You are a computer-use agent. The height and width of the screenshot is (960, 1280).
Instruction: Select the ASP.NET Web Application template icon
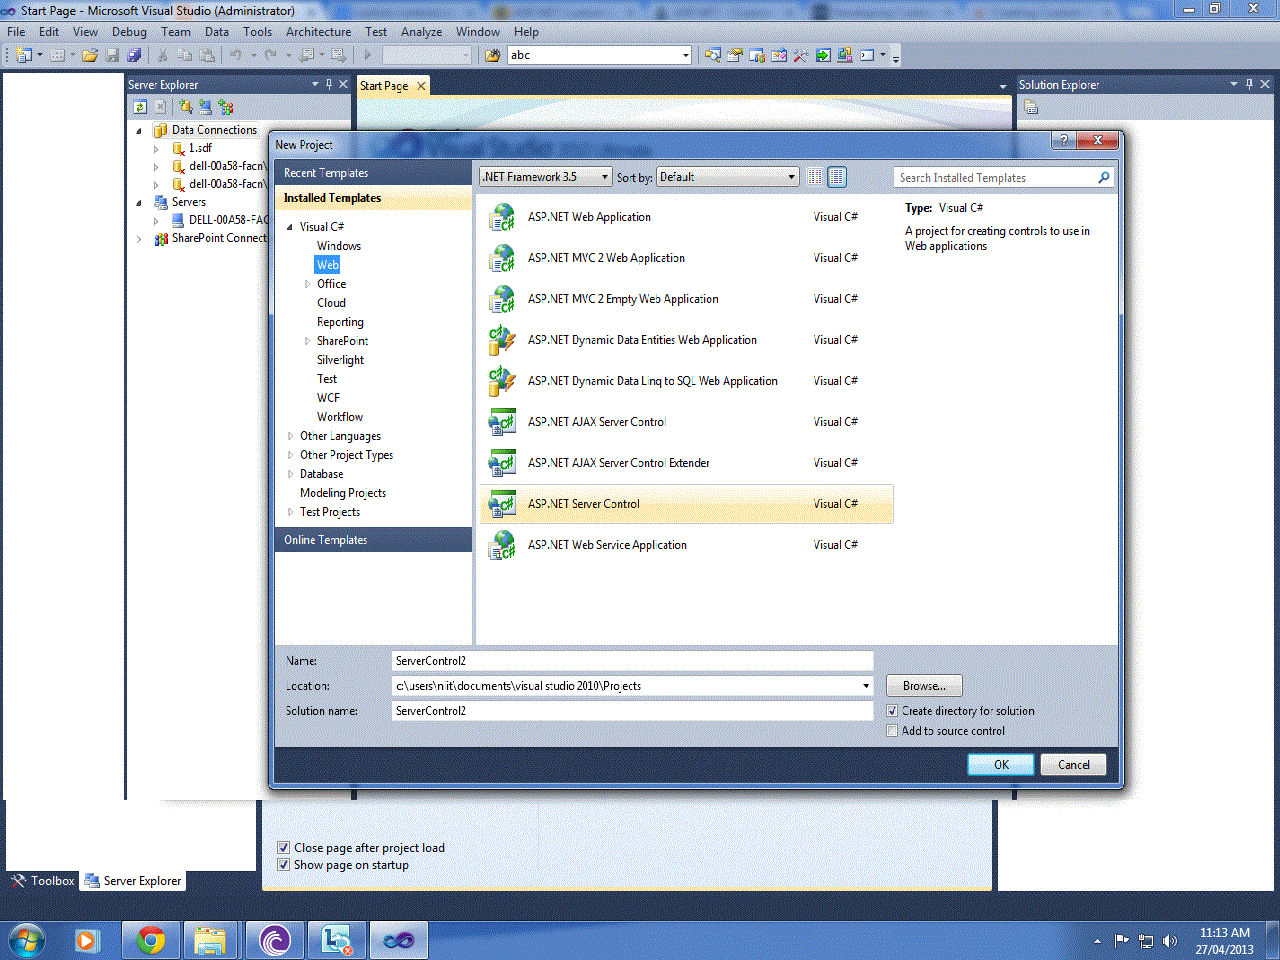tap(502, 216)
